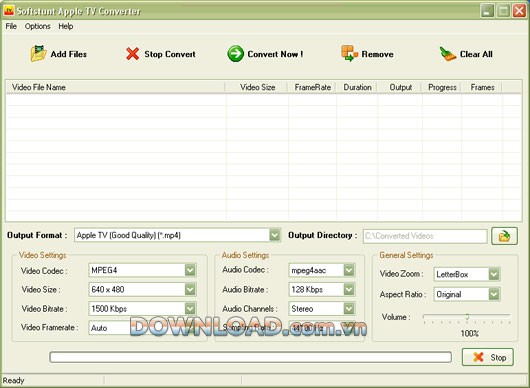Click the General Settings group label
The height and width of the screenshot is (388, 530).
tap(406, 255)
